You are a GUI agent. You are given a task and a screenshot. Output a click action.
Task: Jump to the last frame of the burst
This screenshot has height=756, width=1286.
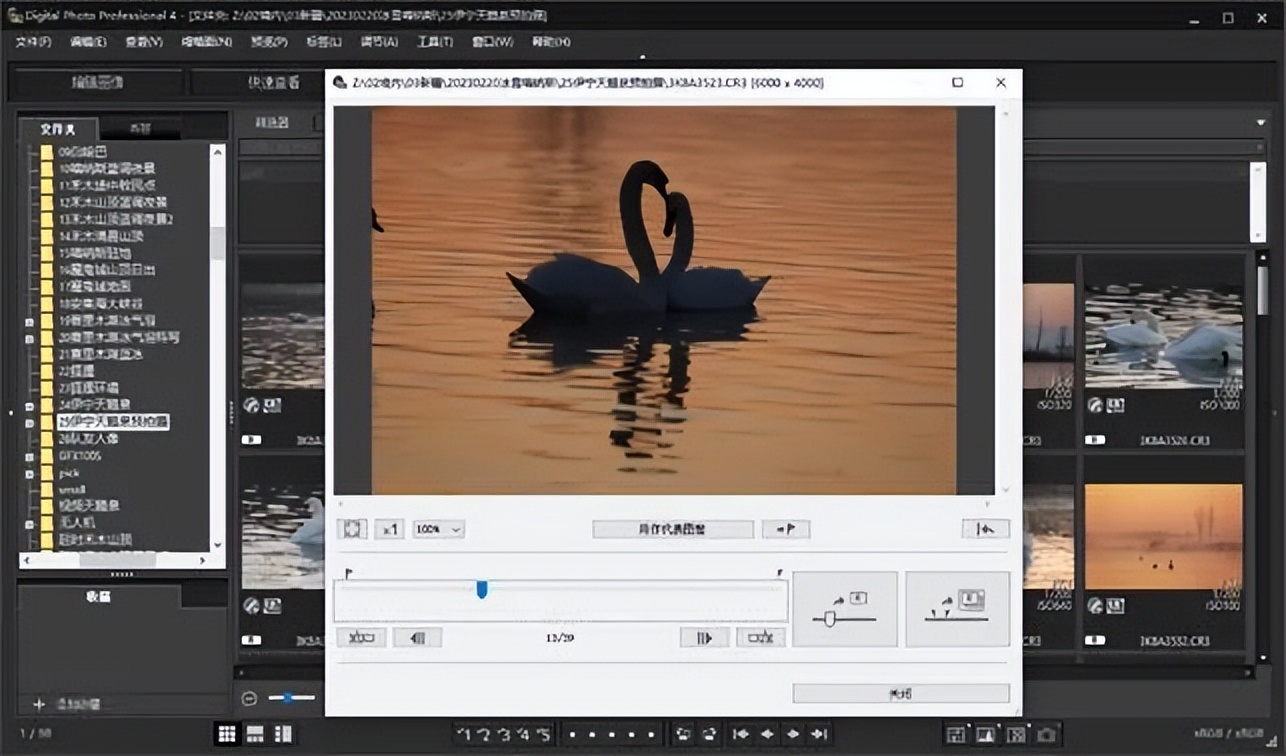click(760, 637)
